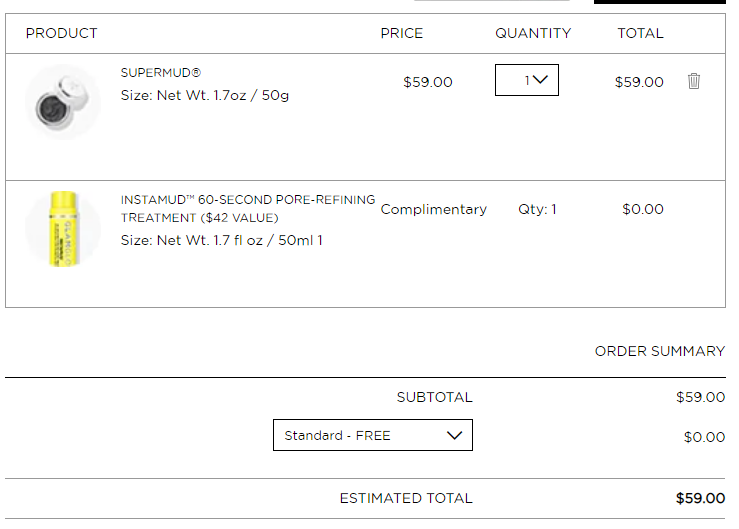The image size is (739, 529).
Task: Click the ORDER SUMMARY heading
Action: click(660, 351)
